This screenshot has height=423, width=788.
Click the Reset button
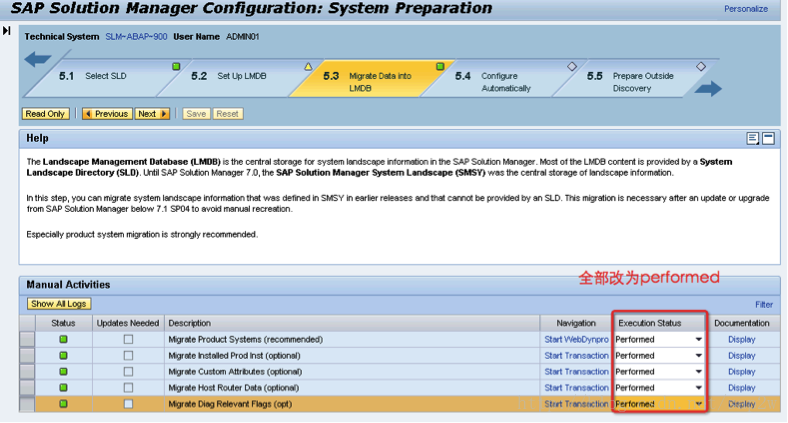[228, 114]
